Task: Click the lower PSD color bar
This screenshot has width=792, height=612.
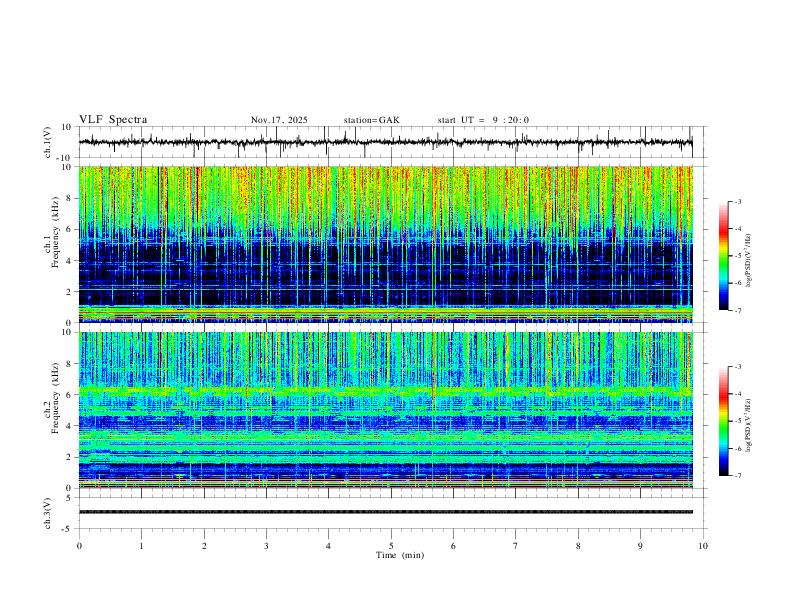Action: click(x=724, y=421)
